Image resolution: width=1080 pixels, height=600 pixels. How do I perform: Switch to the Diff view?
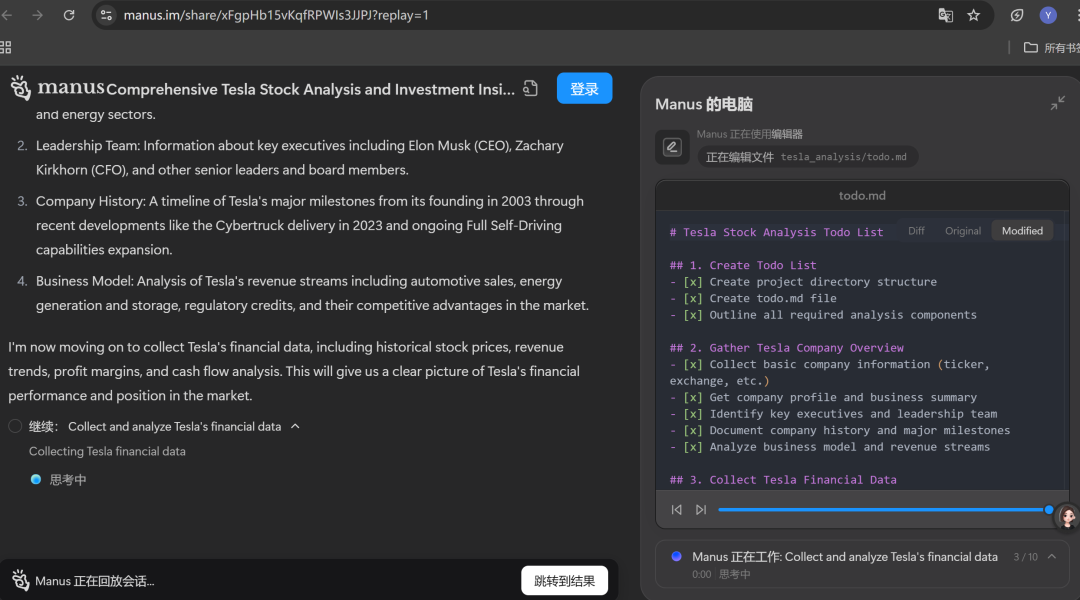916,231
